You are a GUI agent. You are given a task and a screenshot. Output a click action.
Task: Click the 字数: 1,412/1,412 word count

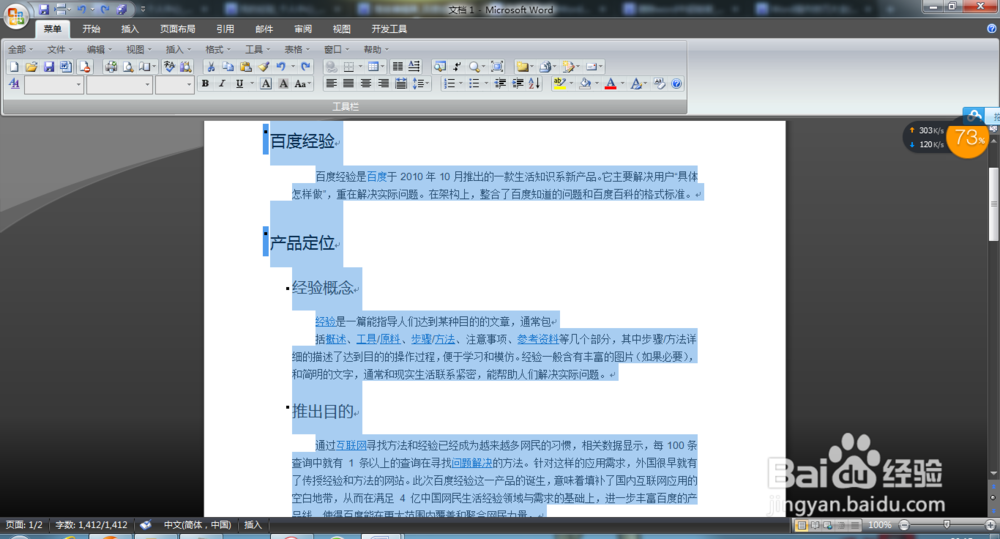[x=91, y=525]
